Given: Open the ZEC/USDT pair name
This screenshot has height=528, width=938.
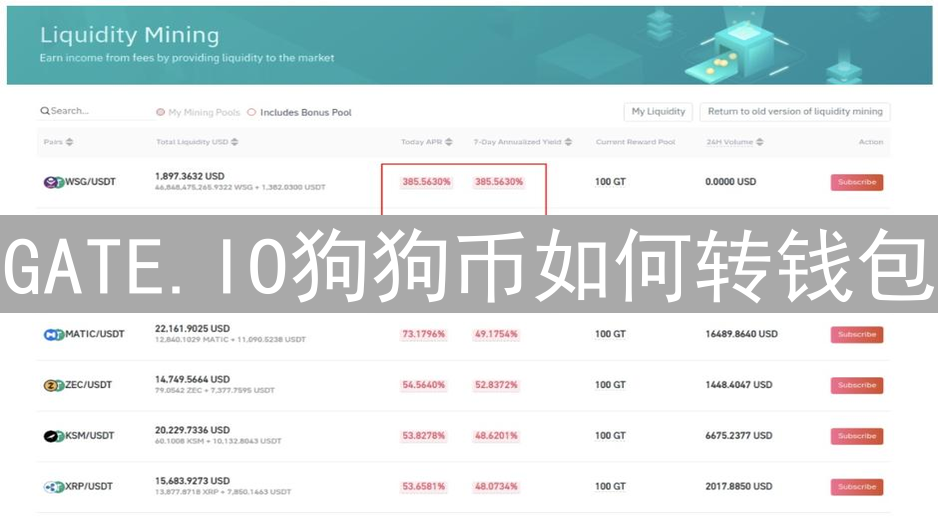Looking at the screenshot, I should [89, 384].
